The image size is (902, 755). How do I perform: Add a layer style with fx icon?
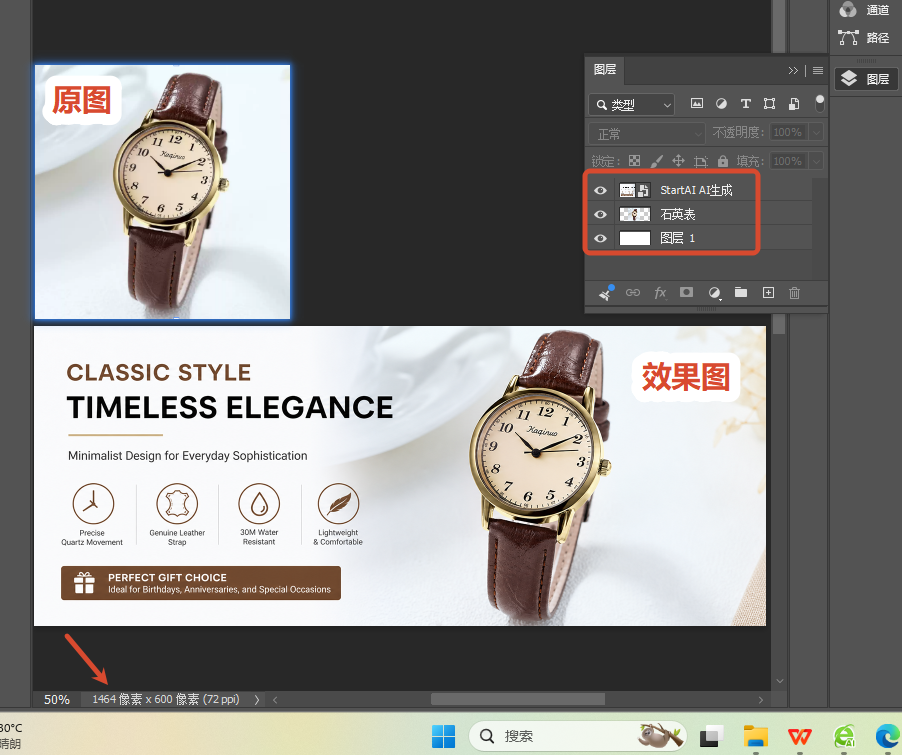pyautogui.click(x=660, y=293)
